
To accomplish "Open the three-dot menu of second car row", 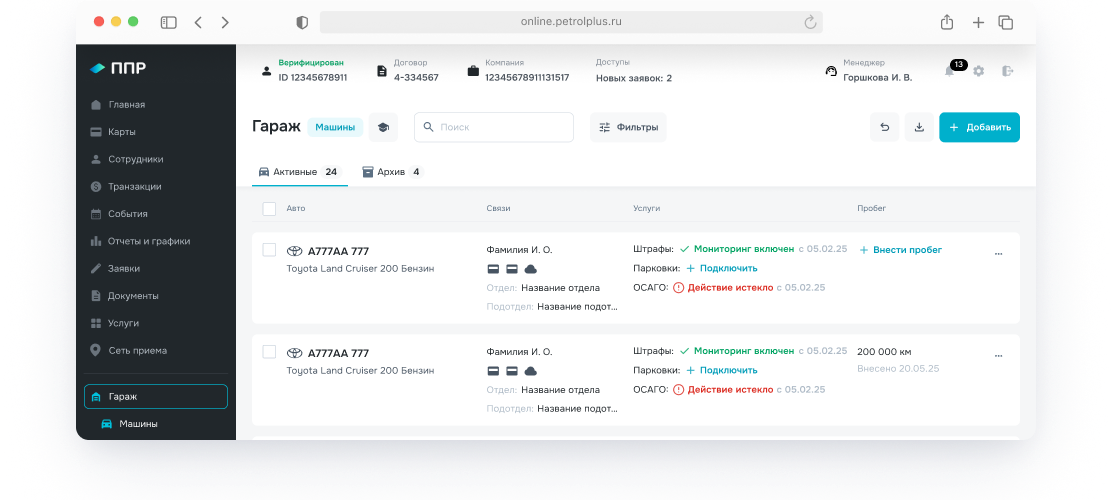I will [998, 356].
